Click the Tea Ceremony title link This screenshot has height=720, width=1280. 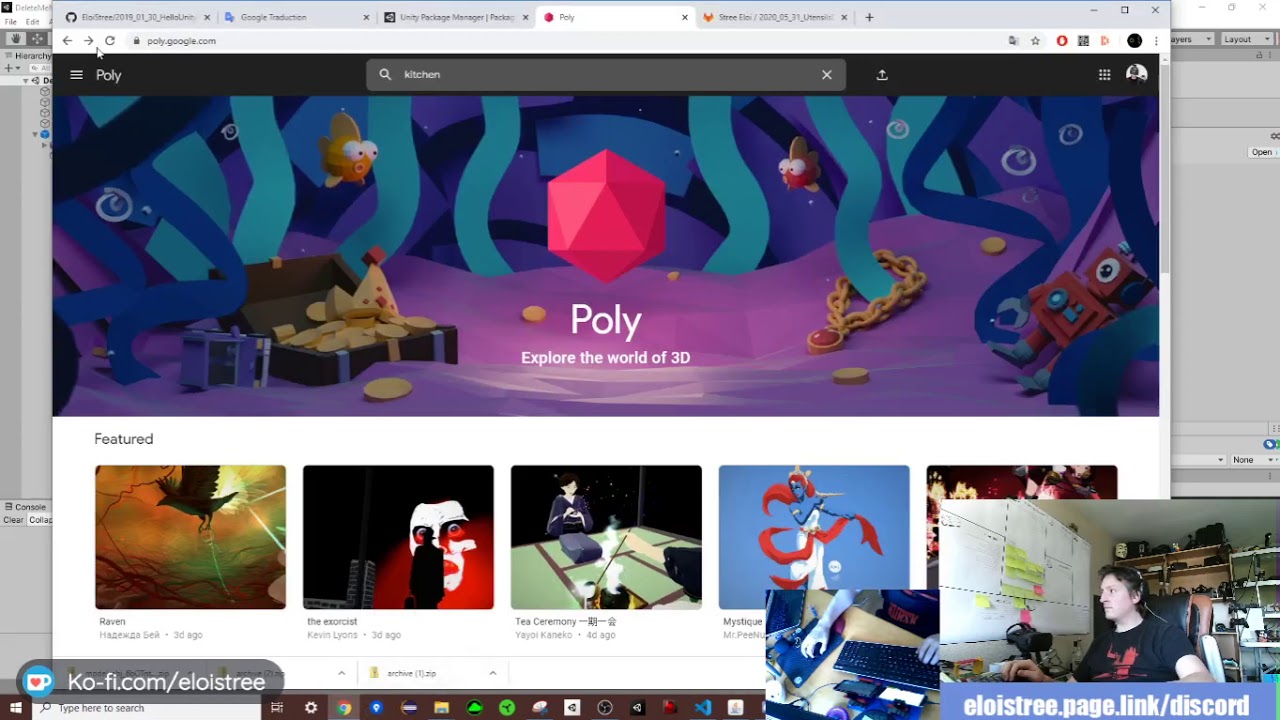566,621
